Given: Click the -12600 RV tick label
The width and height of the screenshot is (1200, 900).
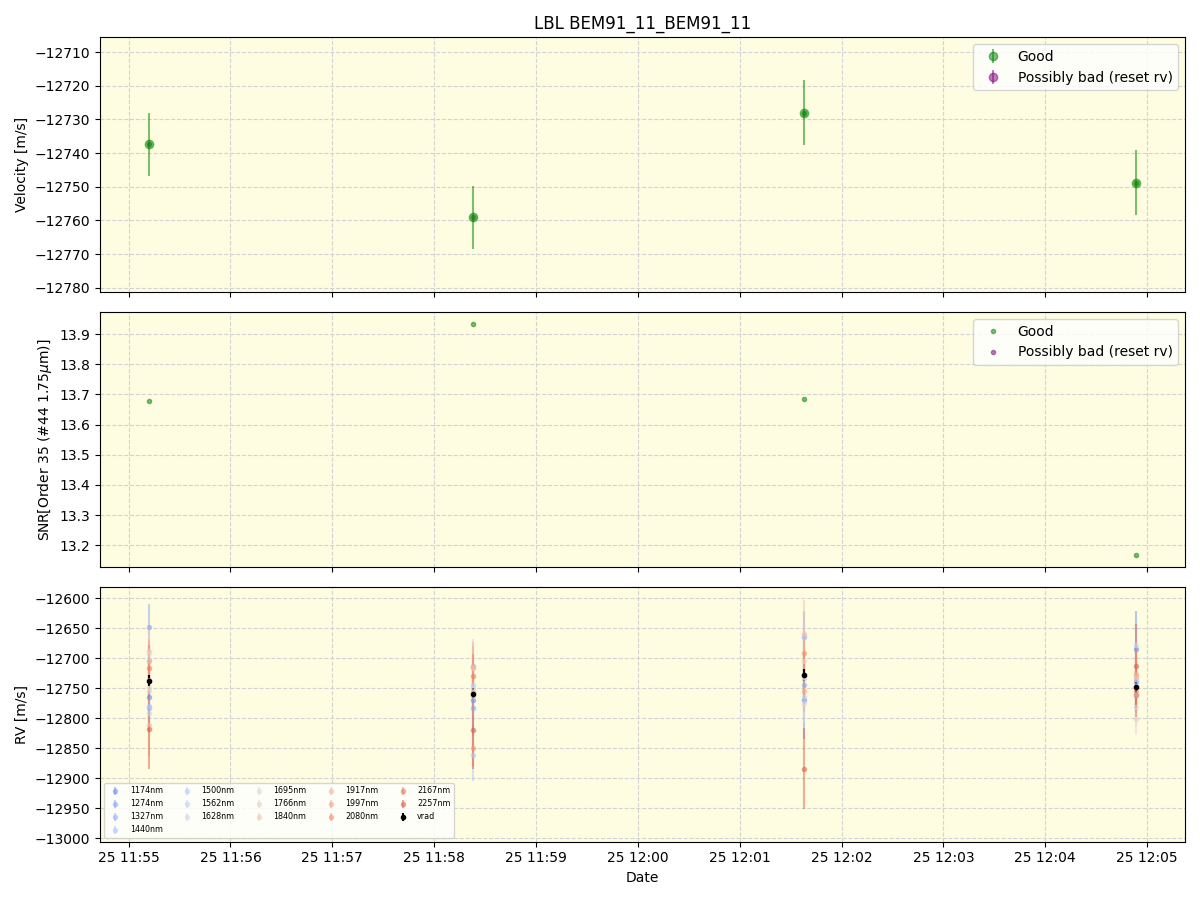Looking at the screenshot, I should pos(65,599).
